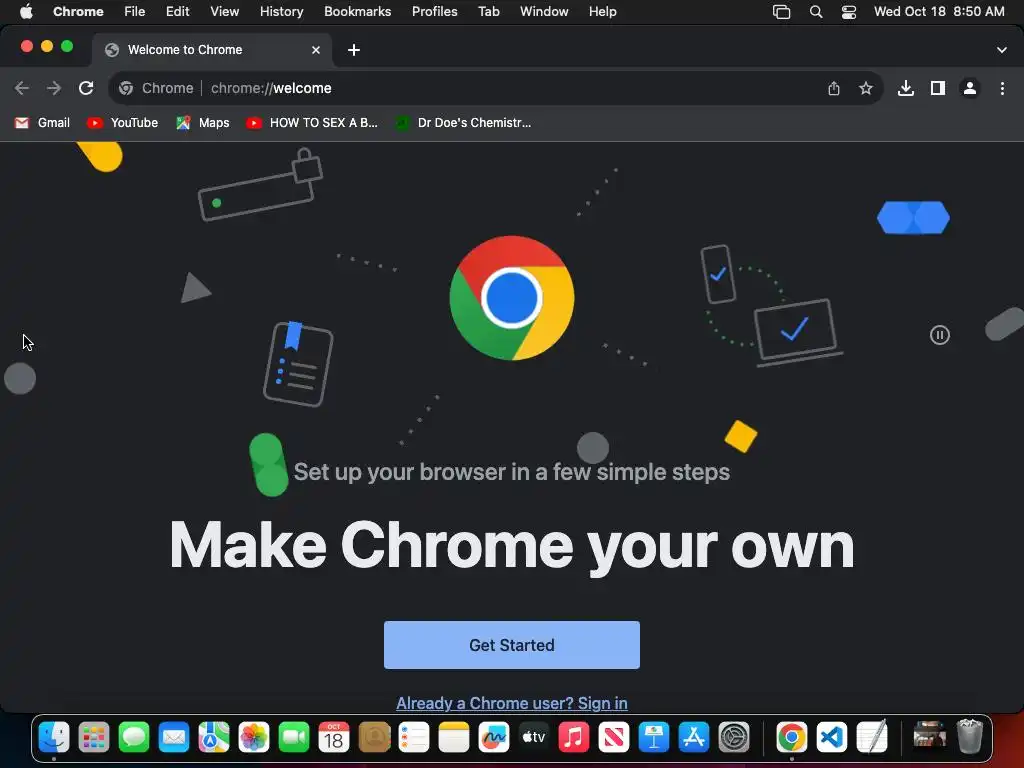
Task: Reload the current page
Action: coord(86,88)
